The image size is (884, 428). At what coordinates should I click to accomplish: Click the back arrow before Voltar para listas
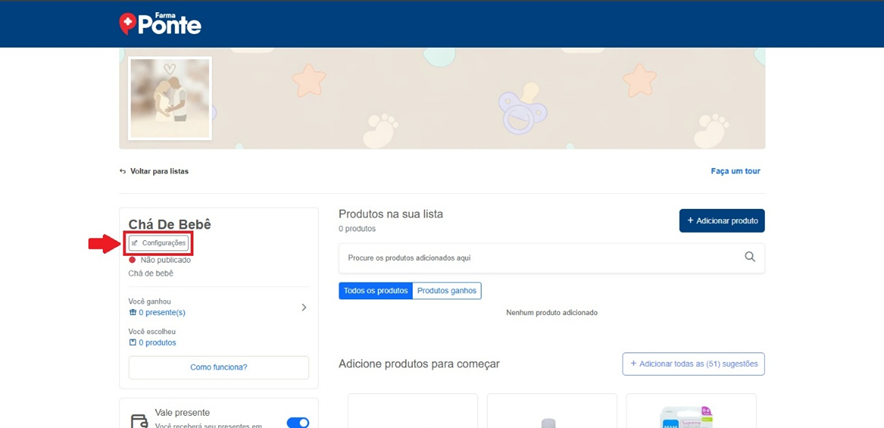coord(123,171)
